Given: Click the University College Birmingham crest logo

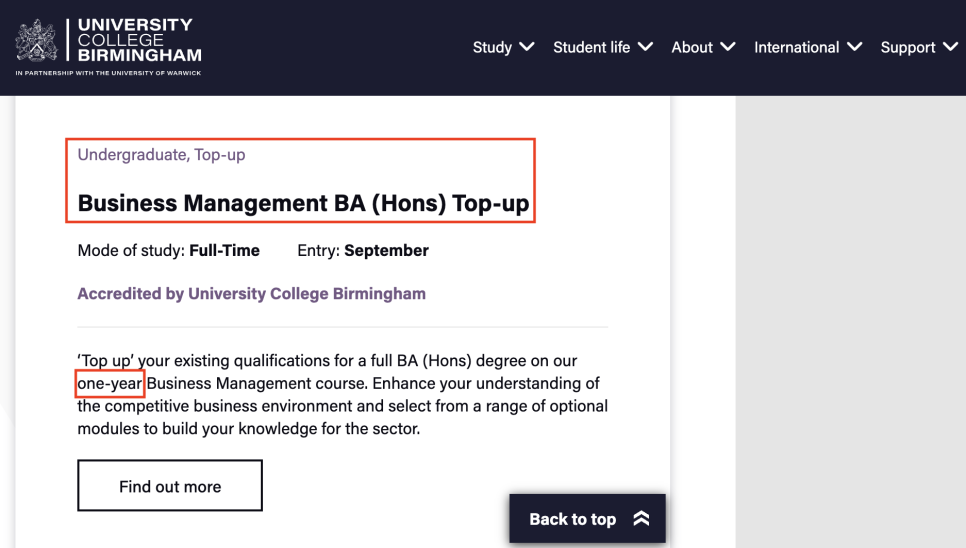Looking at the screenshot, I should click(36, 41).
